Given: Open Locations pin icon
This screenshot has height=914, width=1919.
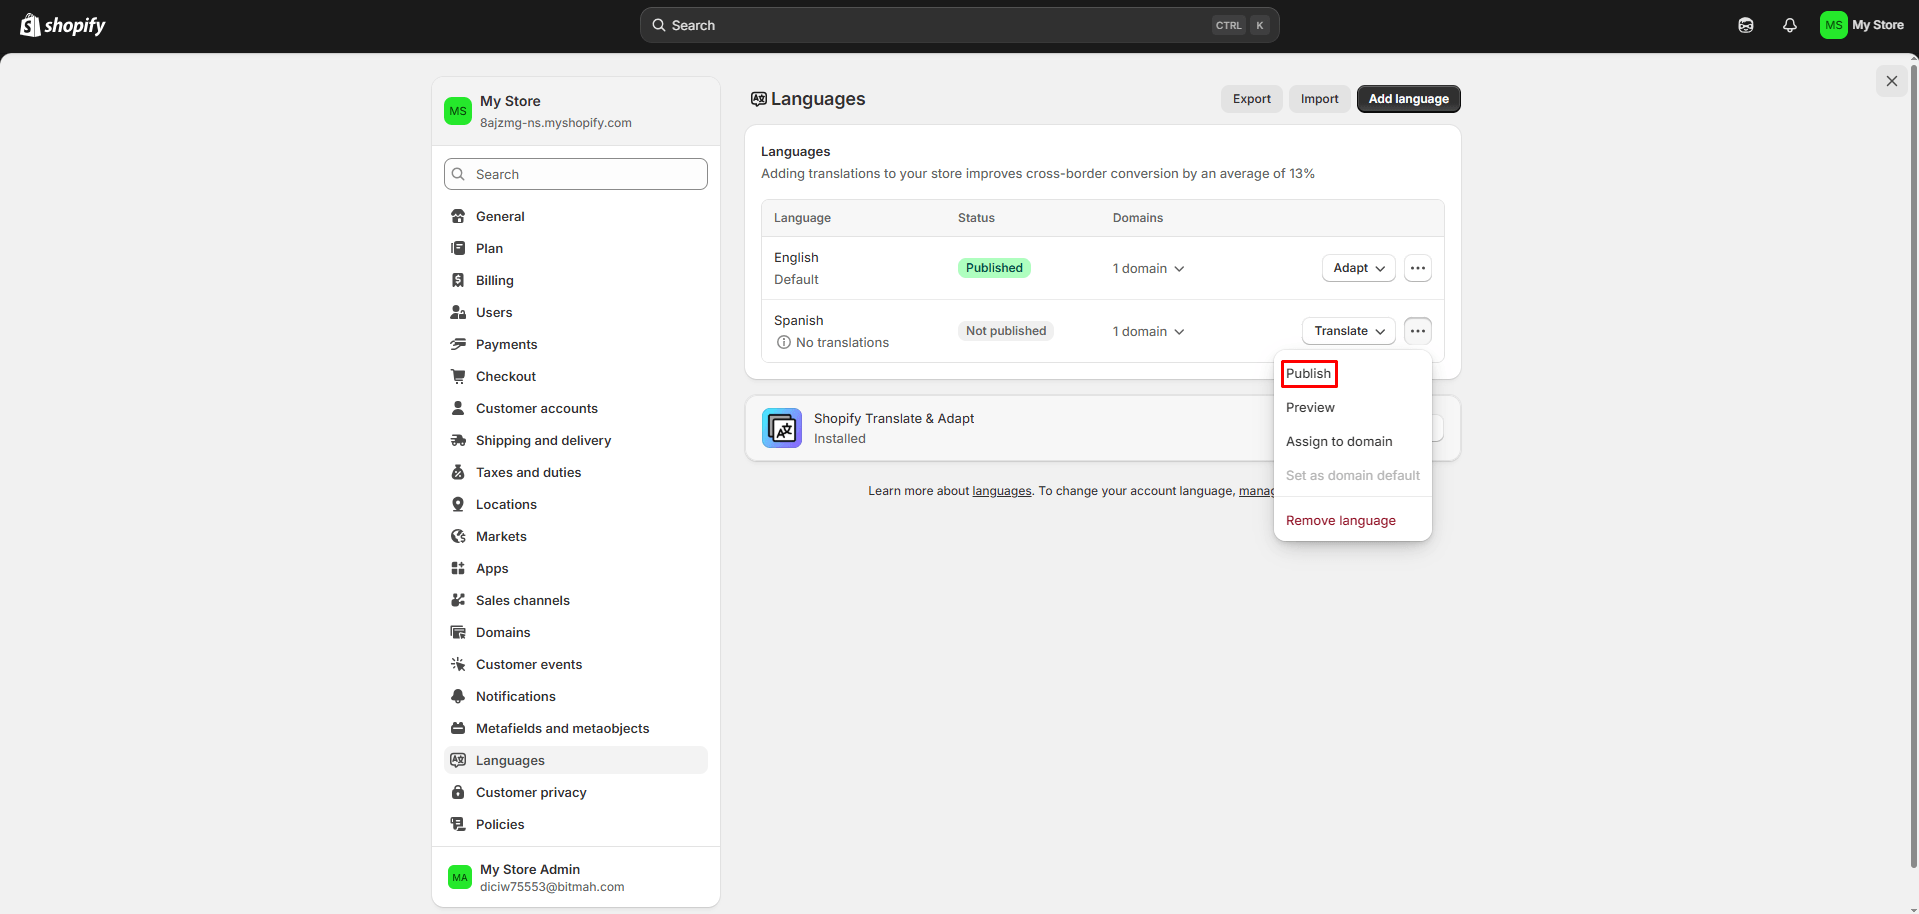Looking at the screenshot, I should pyautogui.click(x=458, y=504).
